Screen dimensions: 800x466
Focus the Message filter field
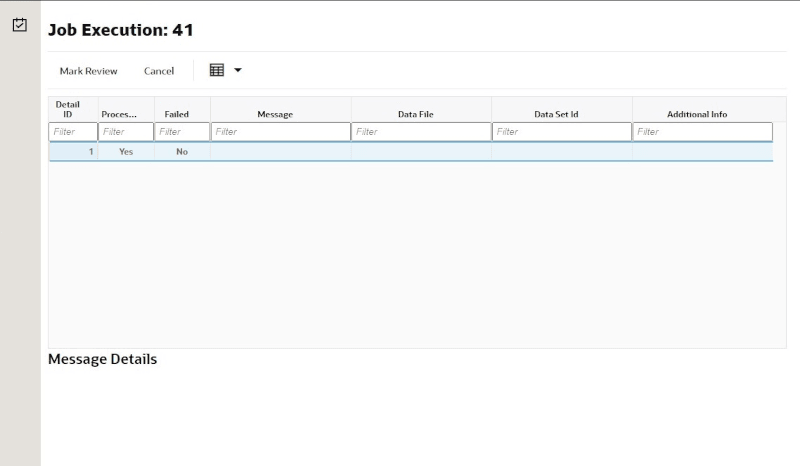pos(281,132)
